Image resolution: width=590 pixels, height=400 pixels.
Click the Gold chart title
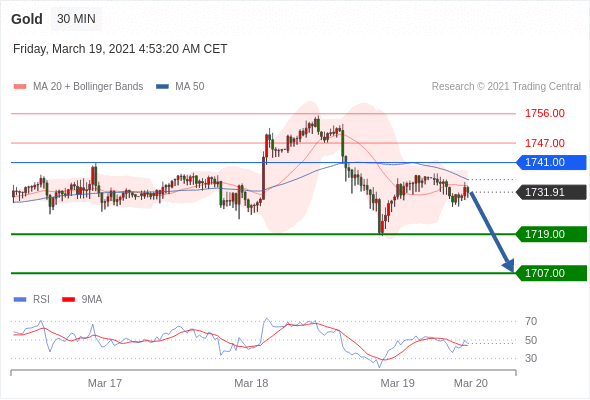[27, 19]
